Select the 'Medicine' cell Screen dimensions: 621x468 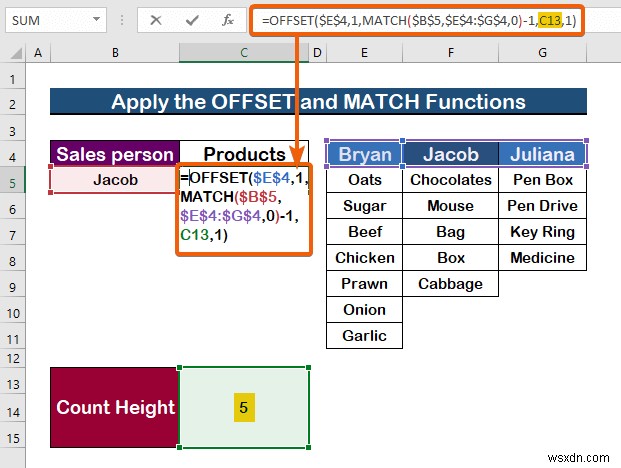click(542, 258)
